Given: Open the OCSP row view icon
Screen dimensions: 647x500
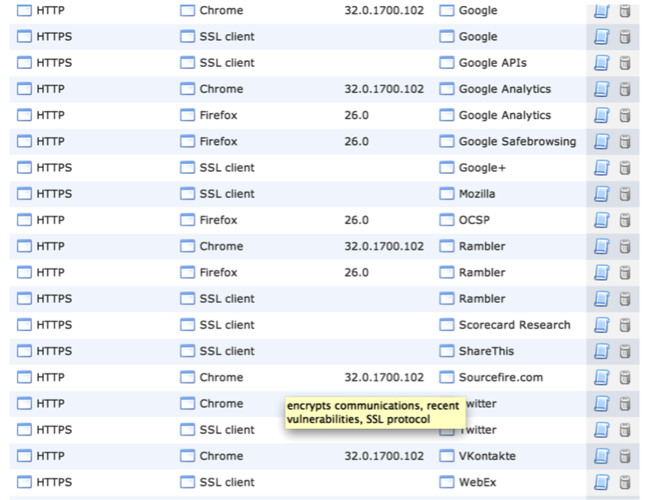Looking at the screenshot, I should pyautogui.click(x=602, y=220).
